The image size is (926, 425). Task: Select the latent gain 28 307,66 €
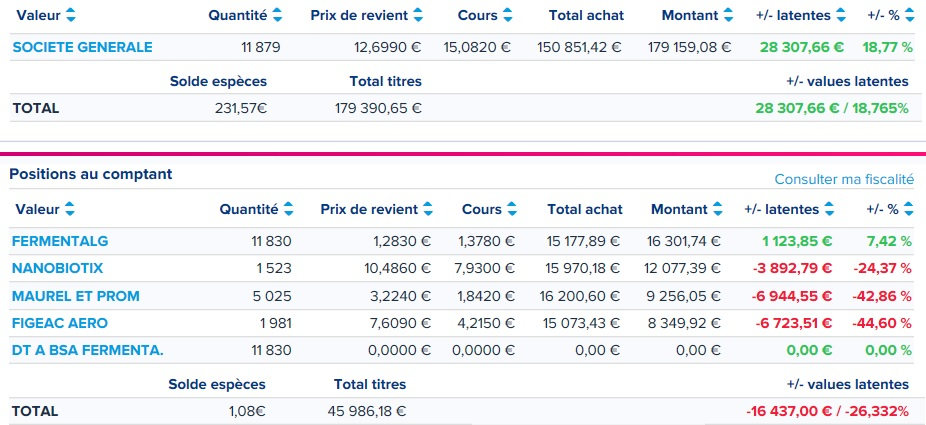click(x=802, y=47)
